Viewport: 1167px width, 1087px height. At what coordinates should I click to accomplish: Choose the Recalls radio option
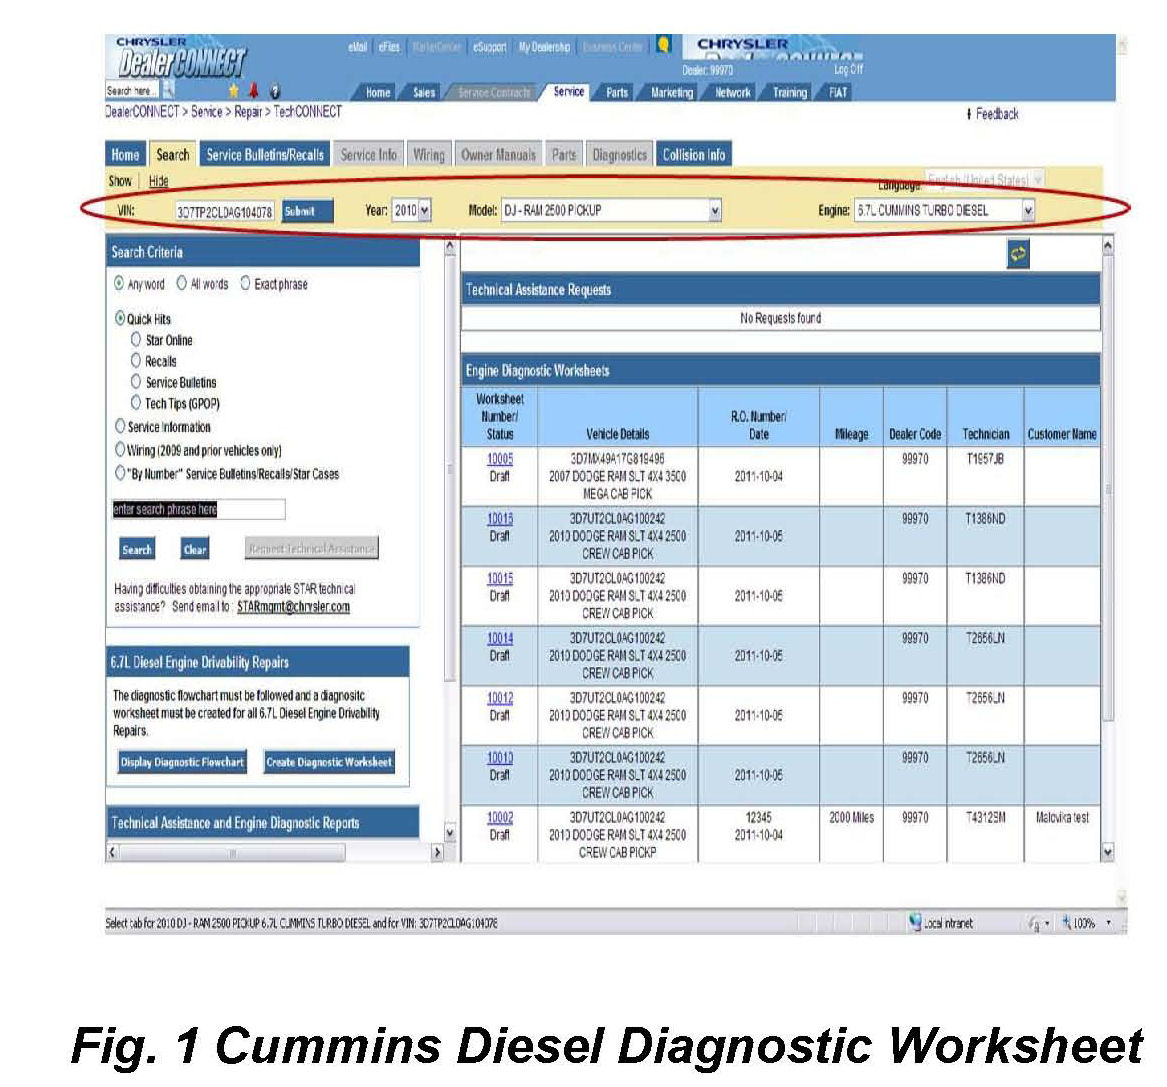tap(135, 361)
